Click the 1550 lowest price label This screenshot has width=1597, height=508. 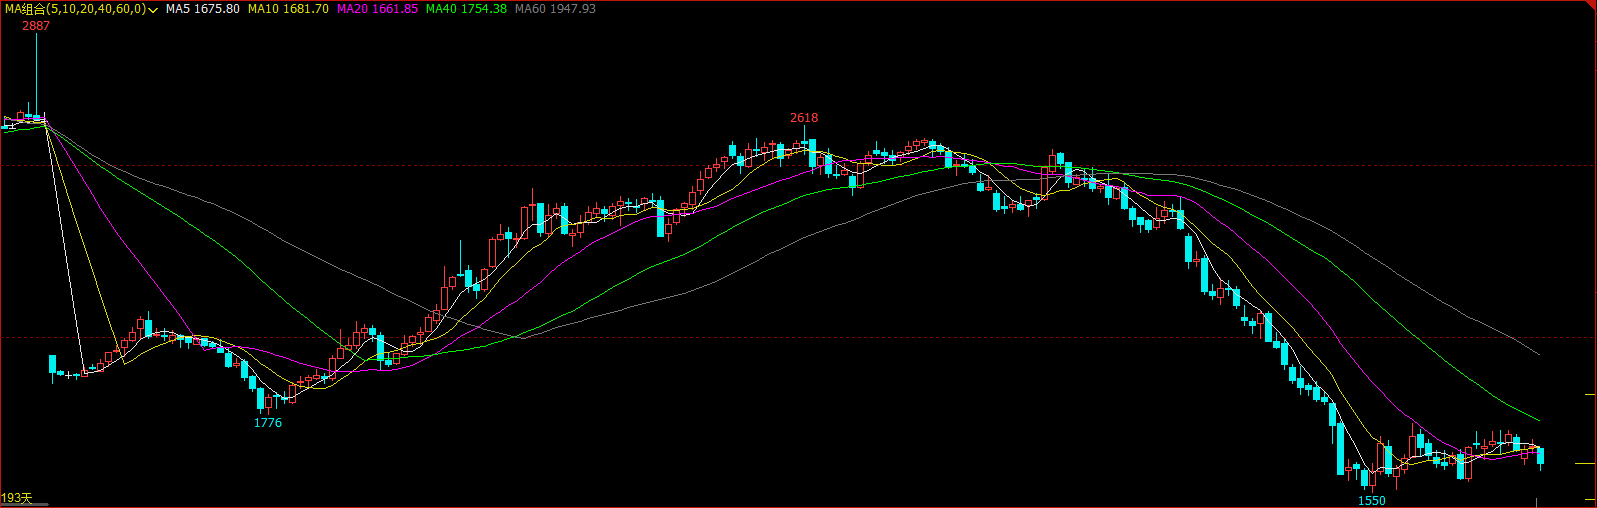point(1372,500)
